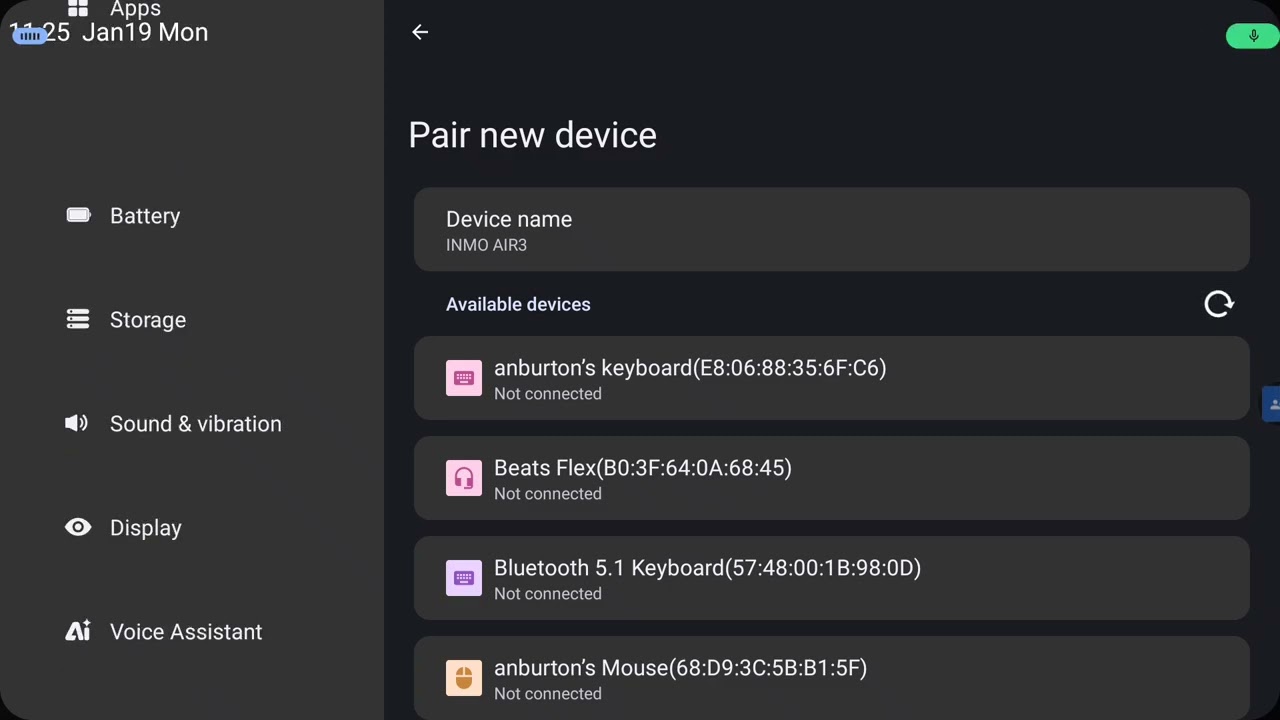Image resolution: width=1280 pixels, height=720 pixels.
Task: Pair with anburton's Mouse
Action: click(x=832, y=678)
